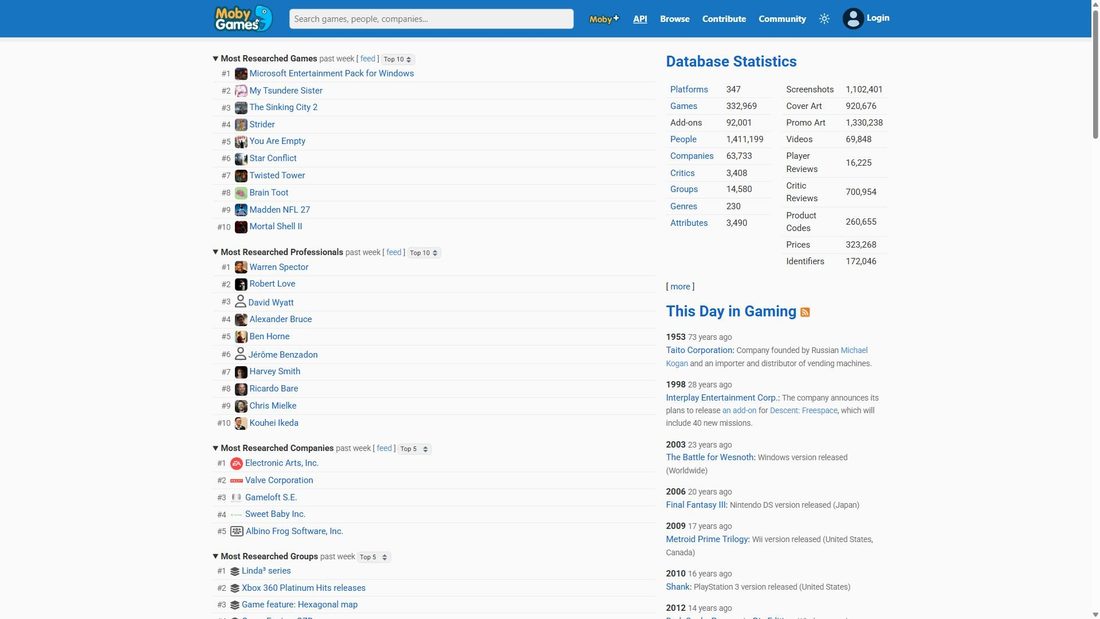Click the Mortal Shell II thumbnail icon

pyautogui.click(x=241, y=227)
